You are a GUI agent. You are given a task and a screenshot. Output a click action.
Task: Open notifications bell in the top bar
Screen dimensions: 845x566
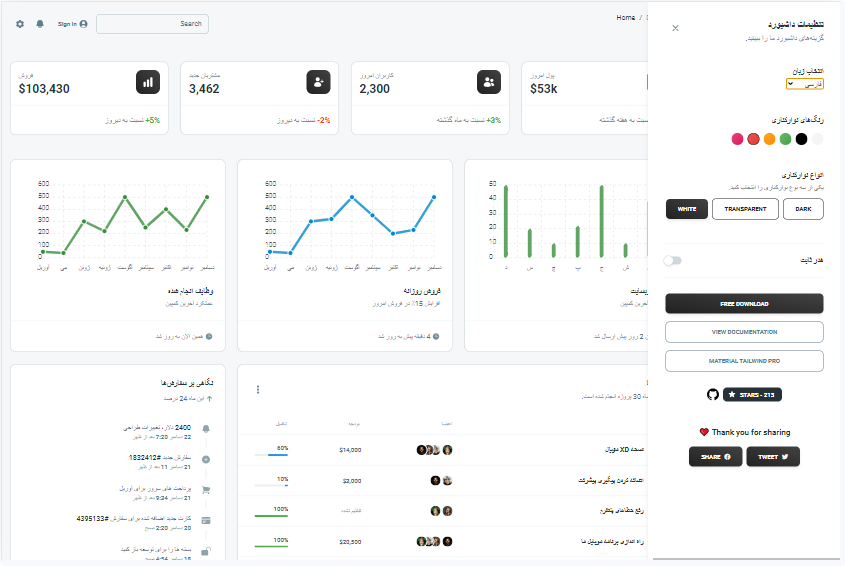[x=40, y=24]
